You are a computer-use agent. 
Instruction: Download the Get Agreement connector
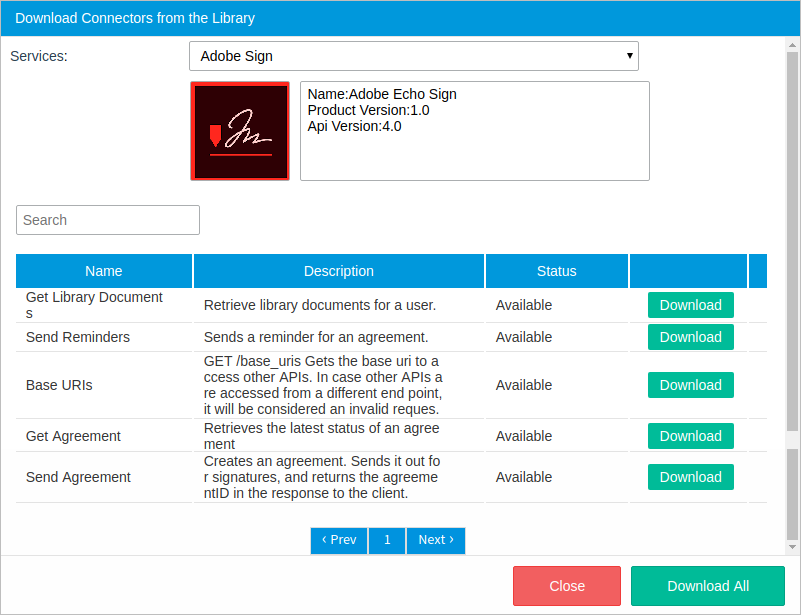690,436
